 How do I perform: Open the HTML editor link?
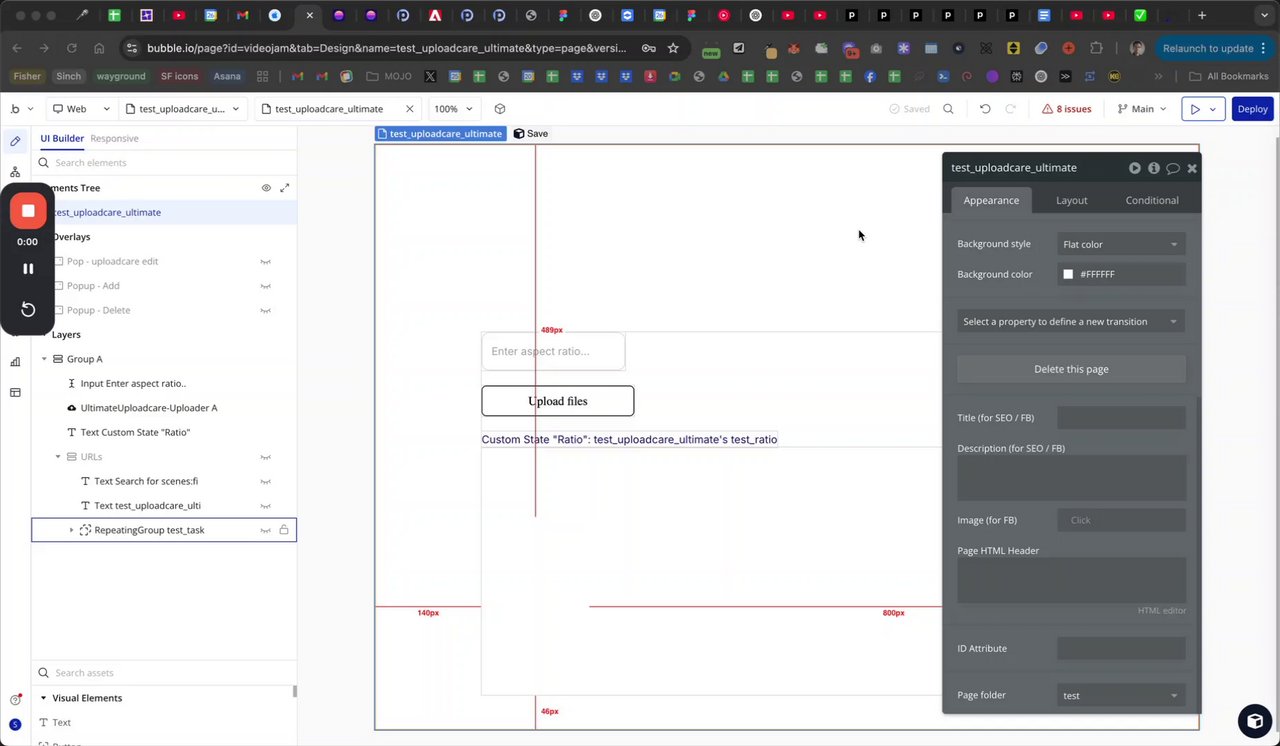coord(1161,611)
